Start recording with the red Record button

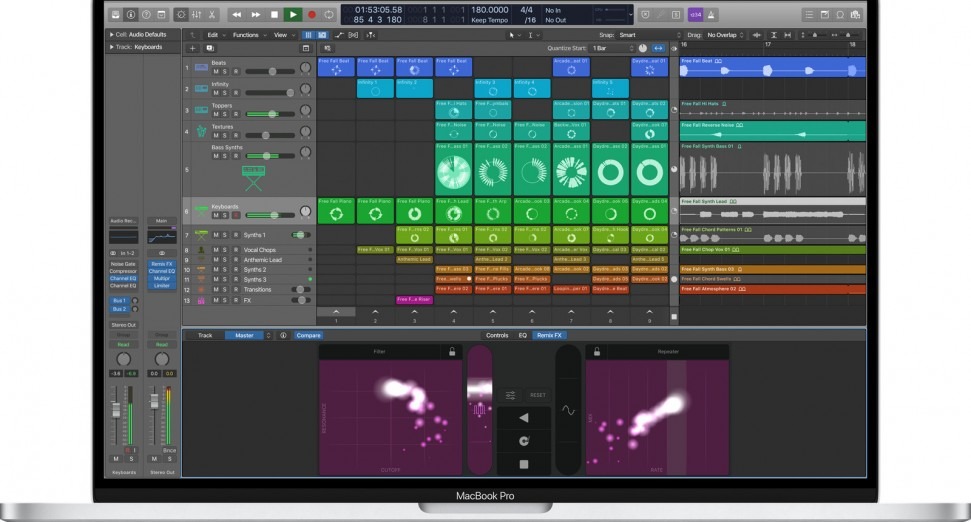point(312,14)
